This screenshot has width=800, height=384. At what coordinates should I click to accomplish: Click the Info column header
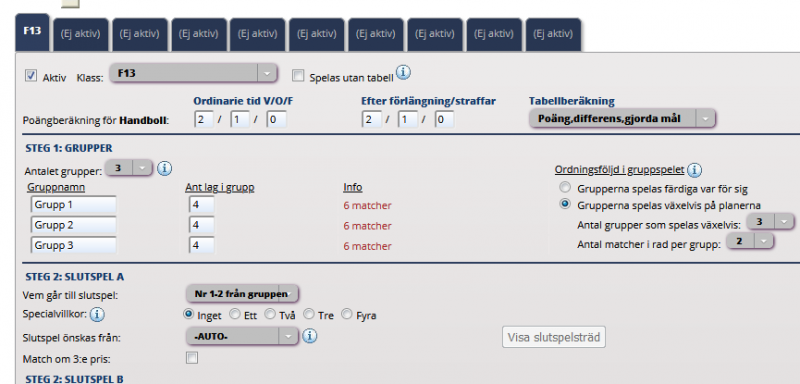pyautogui.click(x=353, y=188)
